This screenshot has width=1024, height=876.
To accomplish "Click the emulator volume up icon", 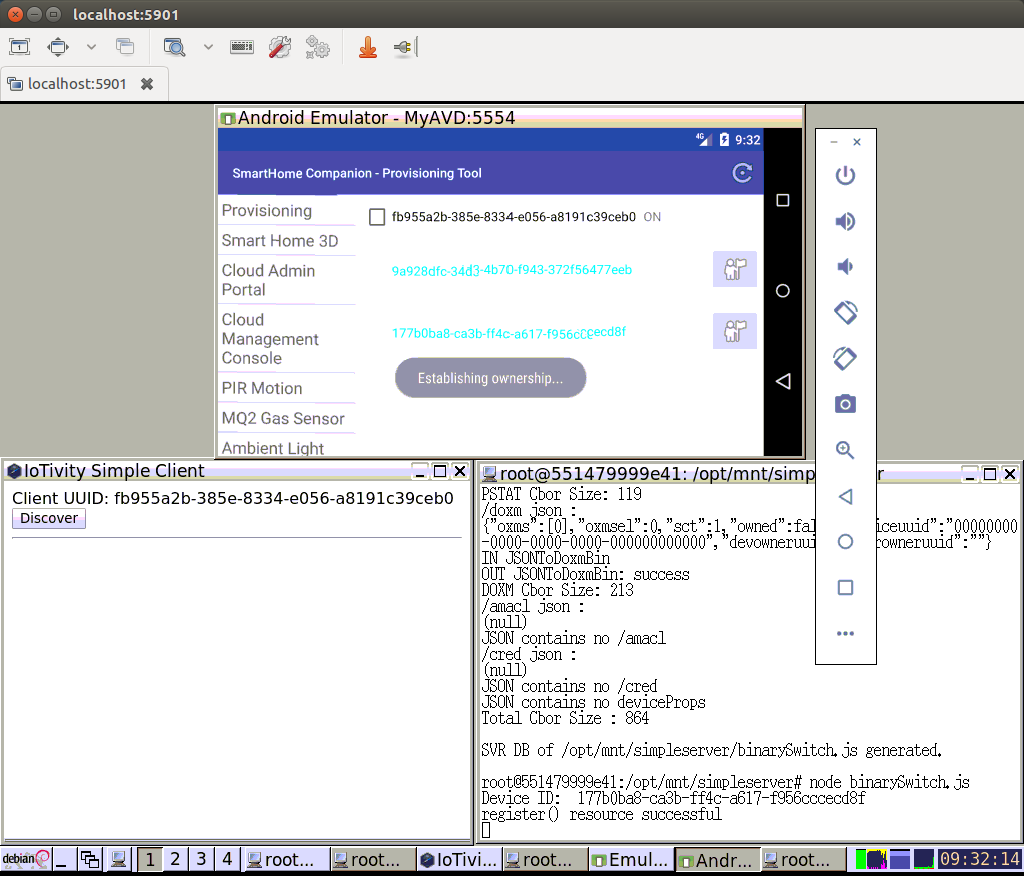I will (845, 222).
